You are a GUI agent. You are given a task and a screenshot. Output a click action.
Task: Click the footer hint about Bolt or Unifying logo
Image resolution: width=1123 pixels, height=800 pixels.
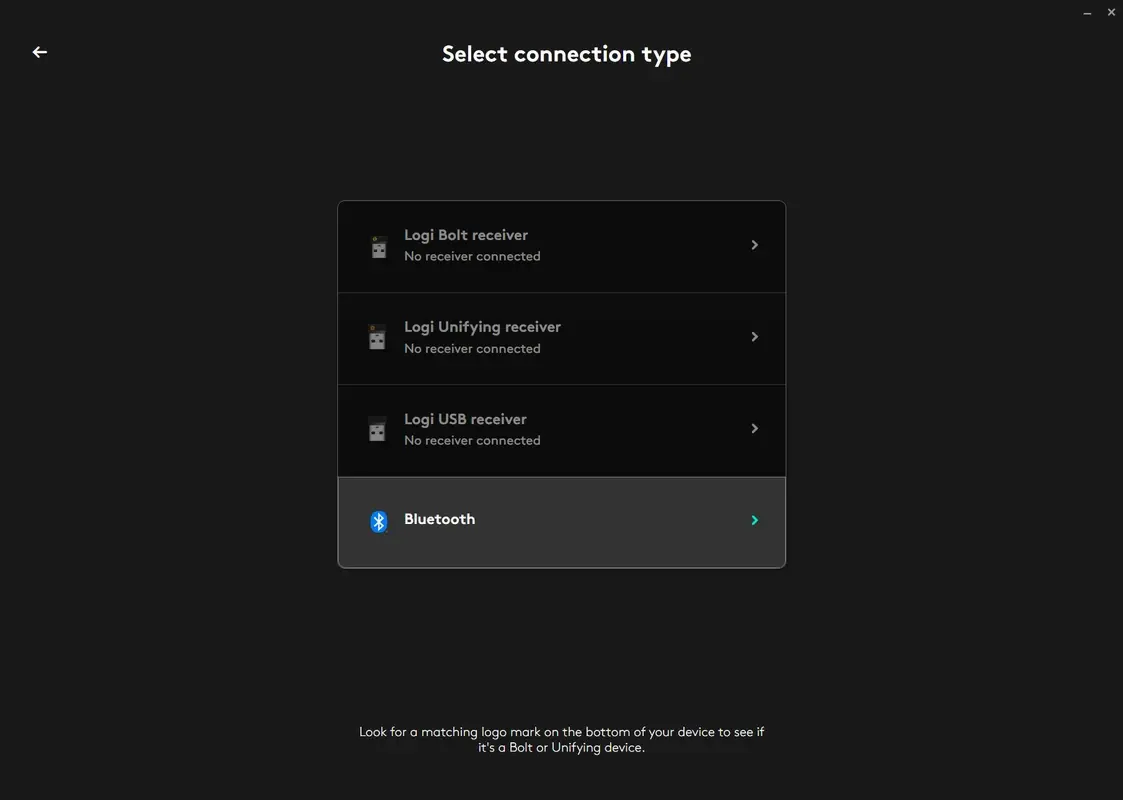pyautogui.click(x=561, y=739)
